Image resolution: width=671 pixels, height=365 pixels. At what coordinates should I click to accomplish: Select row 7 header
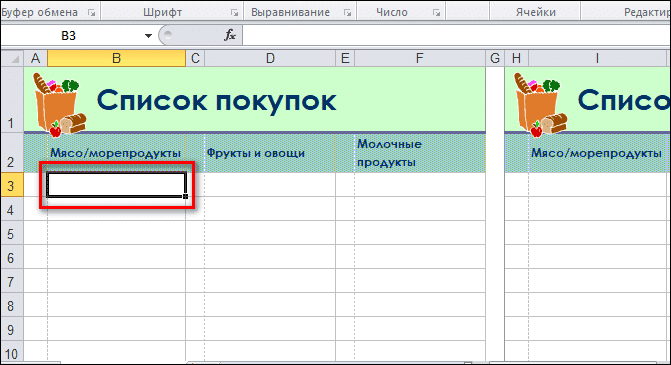click(x=12, y=281)
